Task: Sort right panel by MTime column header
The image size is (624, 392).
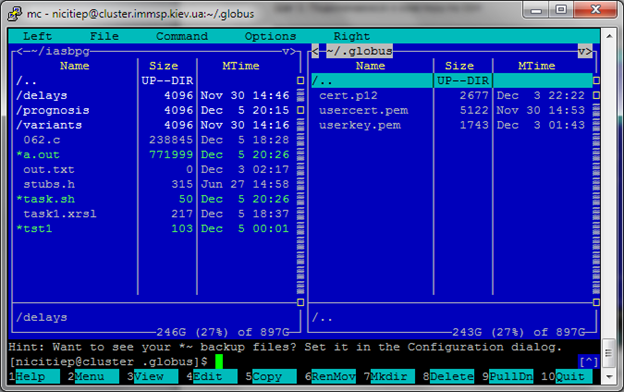Action: [536, 66]
